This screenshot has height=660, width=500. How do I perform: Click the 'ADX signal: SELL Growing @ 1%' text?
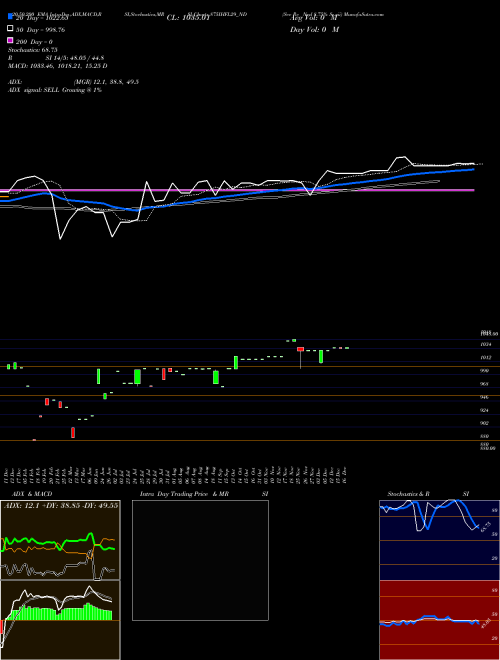click(x=55, y=90)
